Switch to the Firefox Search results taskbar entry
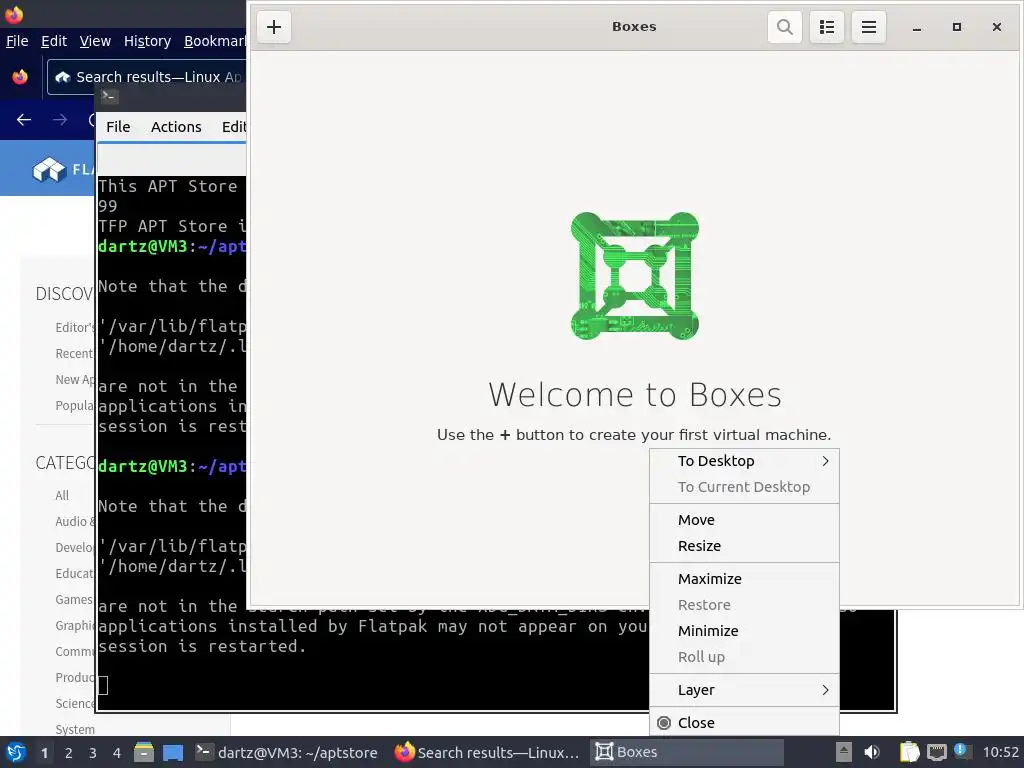The height and width of the screenshot is (768, 1024). (487, 752)
